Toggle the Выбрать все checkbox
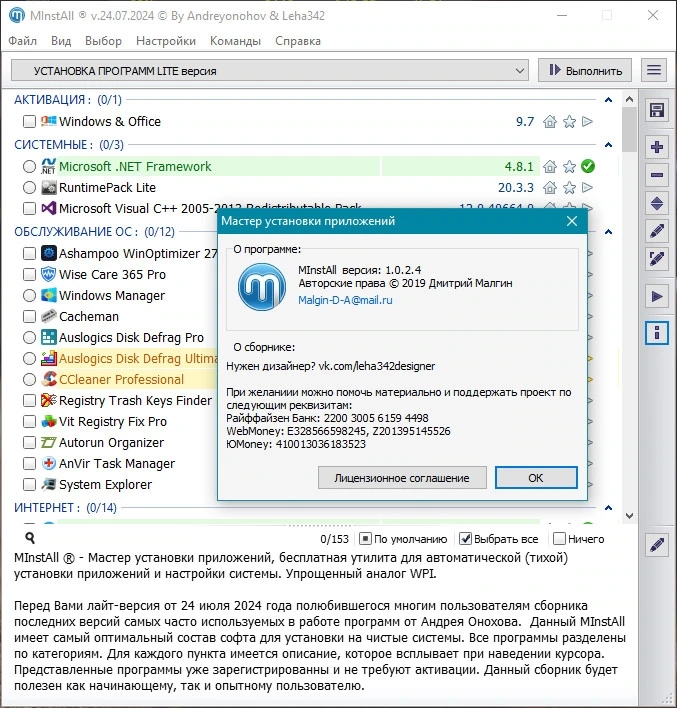The height and width of the screenshot is (708, 677). 465,539
